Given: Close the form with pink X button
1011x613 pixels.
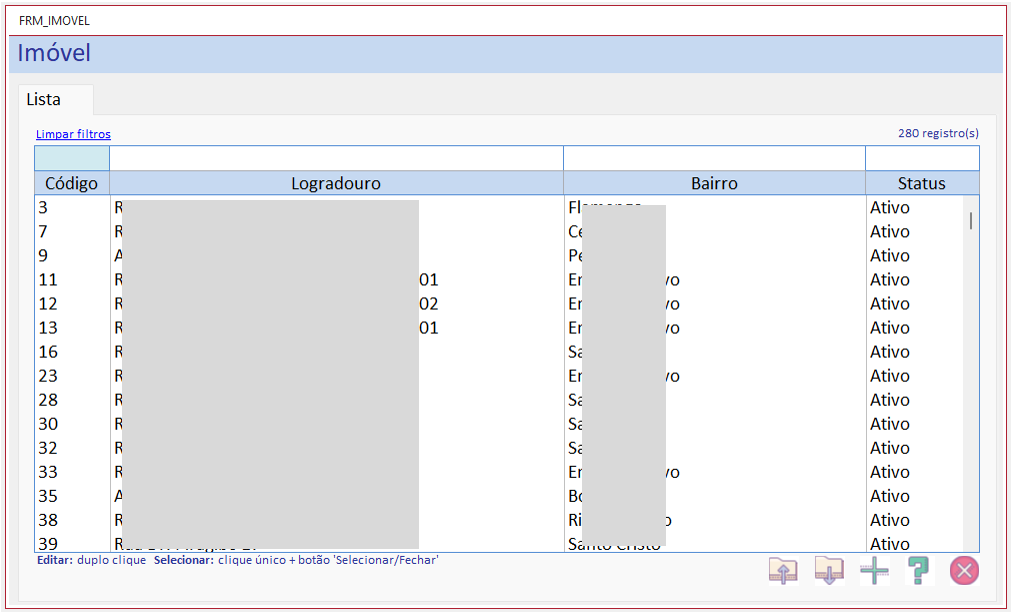Looking at the screenshot, I should click(965, 570).
